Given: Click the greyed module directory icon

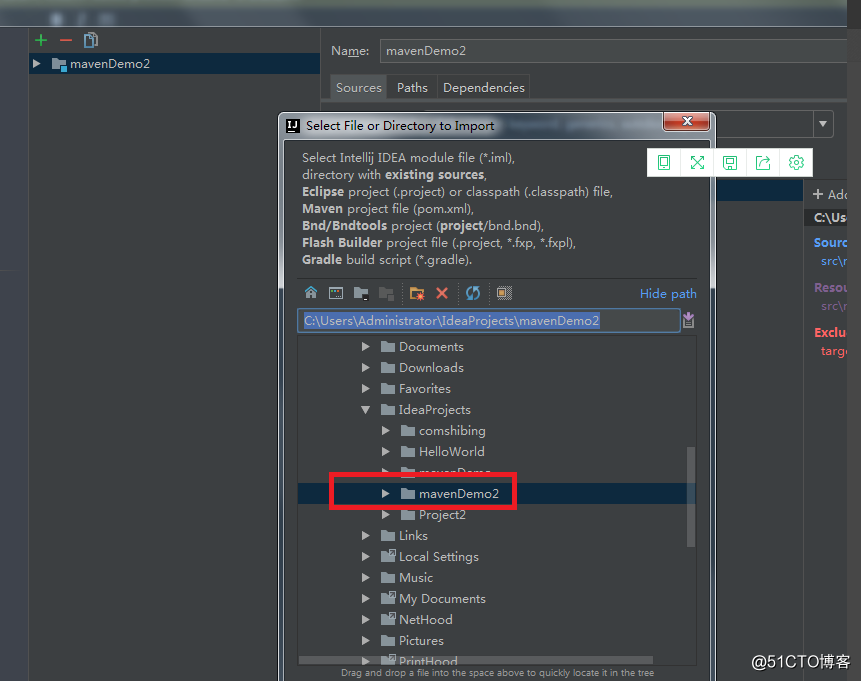Looking at the screenshot, I should pos(386,293).
